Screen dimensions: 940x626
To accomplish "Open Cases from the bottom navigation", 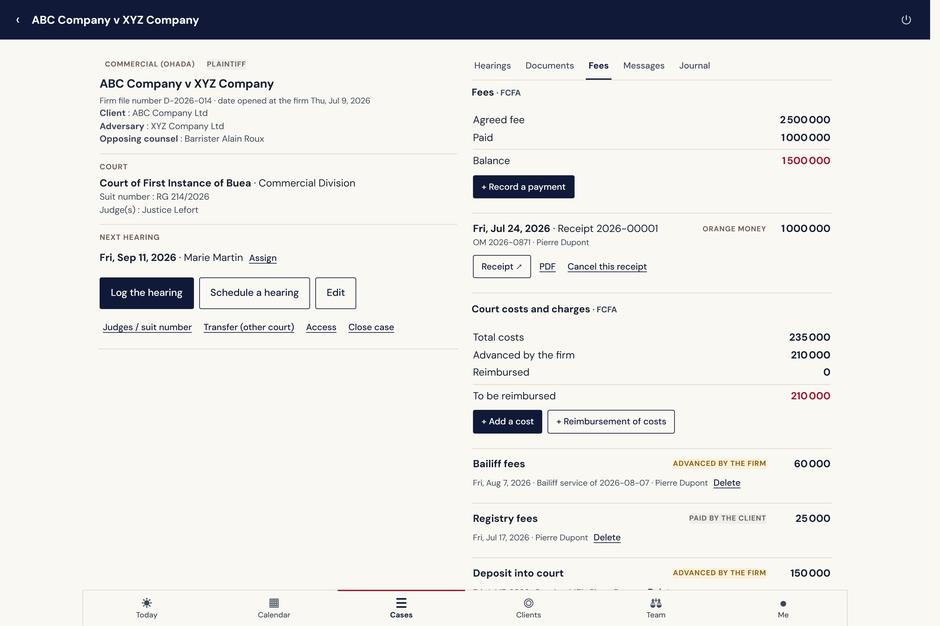I will 401,607.
